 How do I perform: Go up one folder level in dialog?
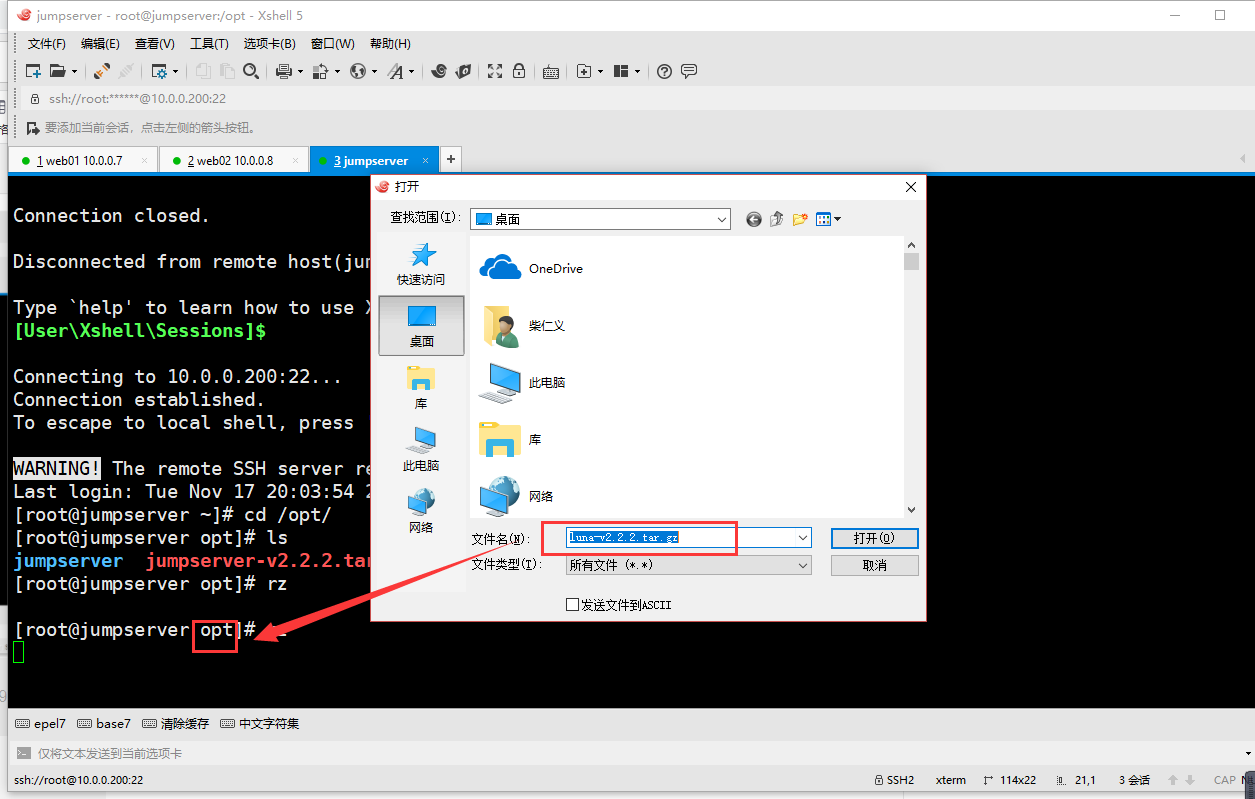click(777, 219)
